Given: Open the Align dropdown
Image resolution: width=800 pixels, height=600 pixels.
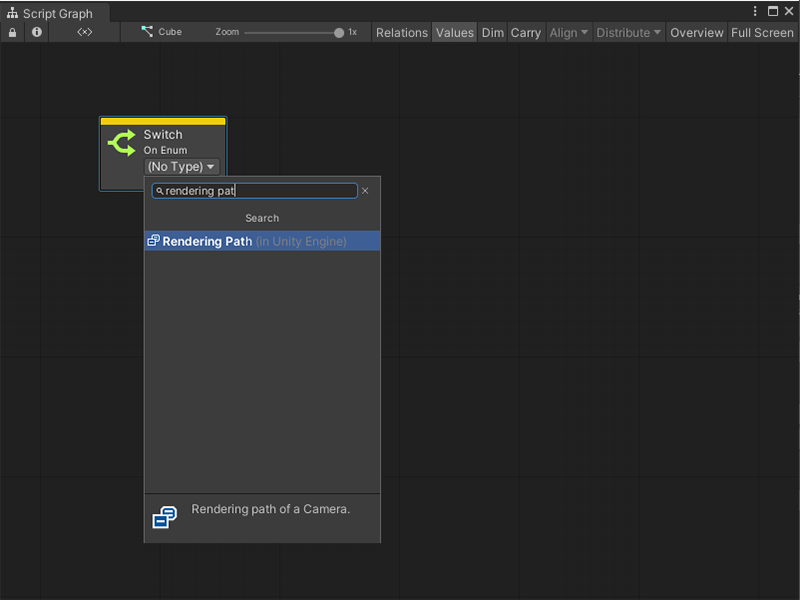Looking at the screenshot, I should 568,32.
